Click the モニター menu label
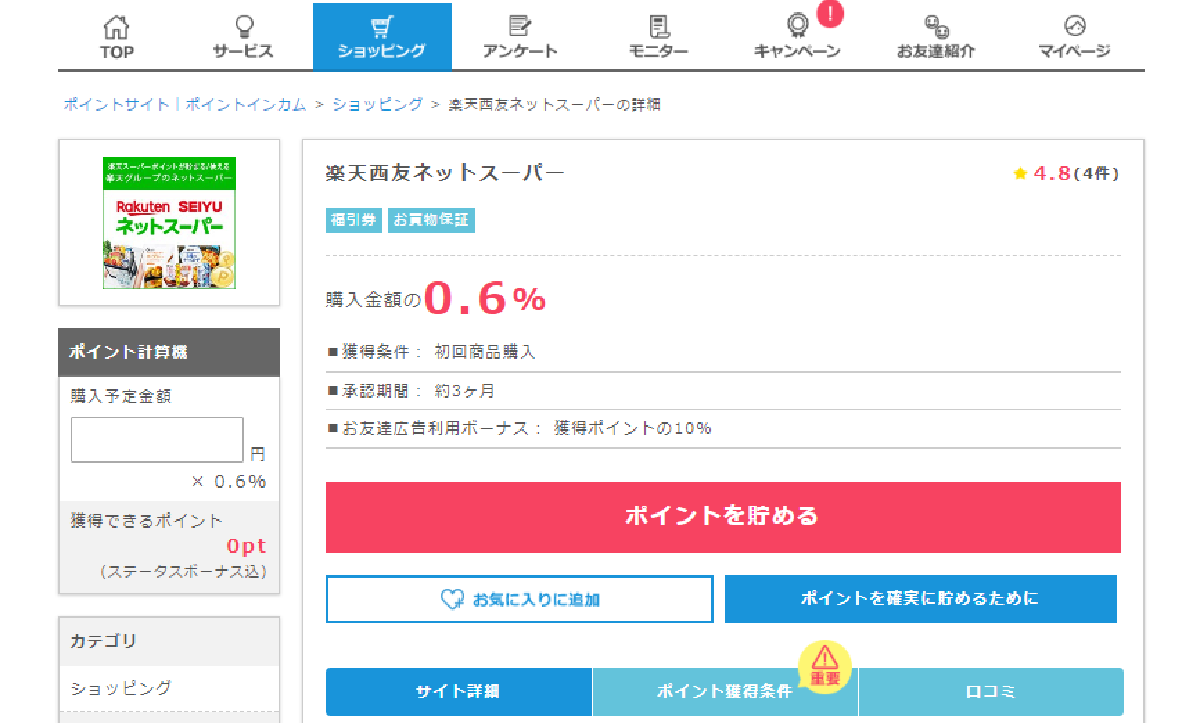 click(x=658, y=52)
